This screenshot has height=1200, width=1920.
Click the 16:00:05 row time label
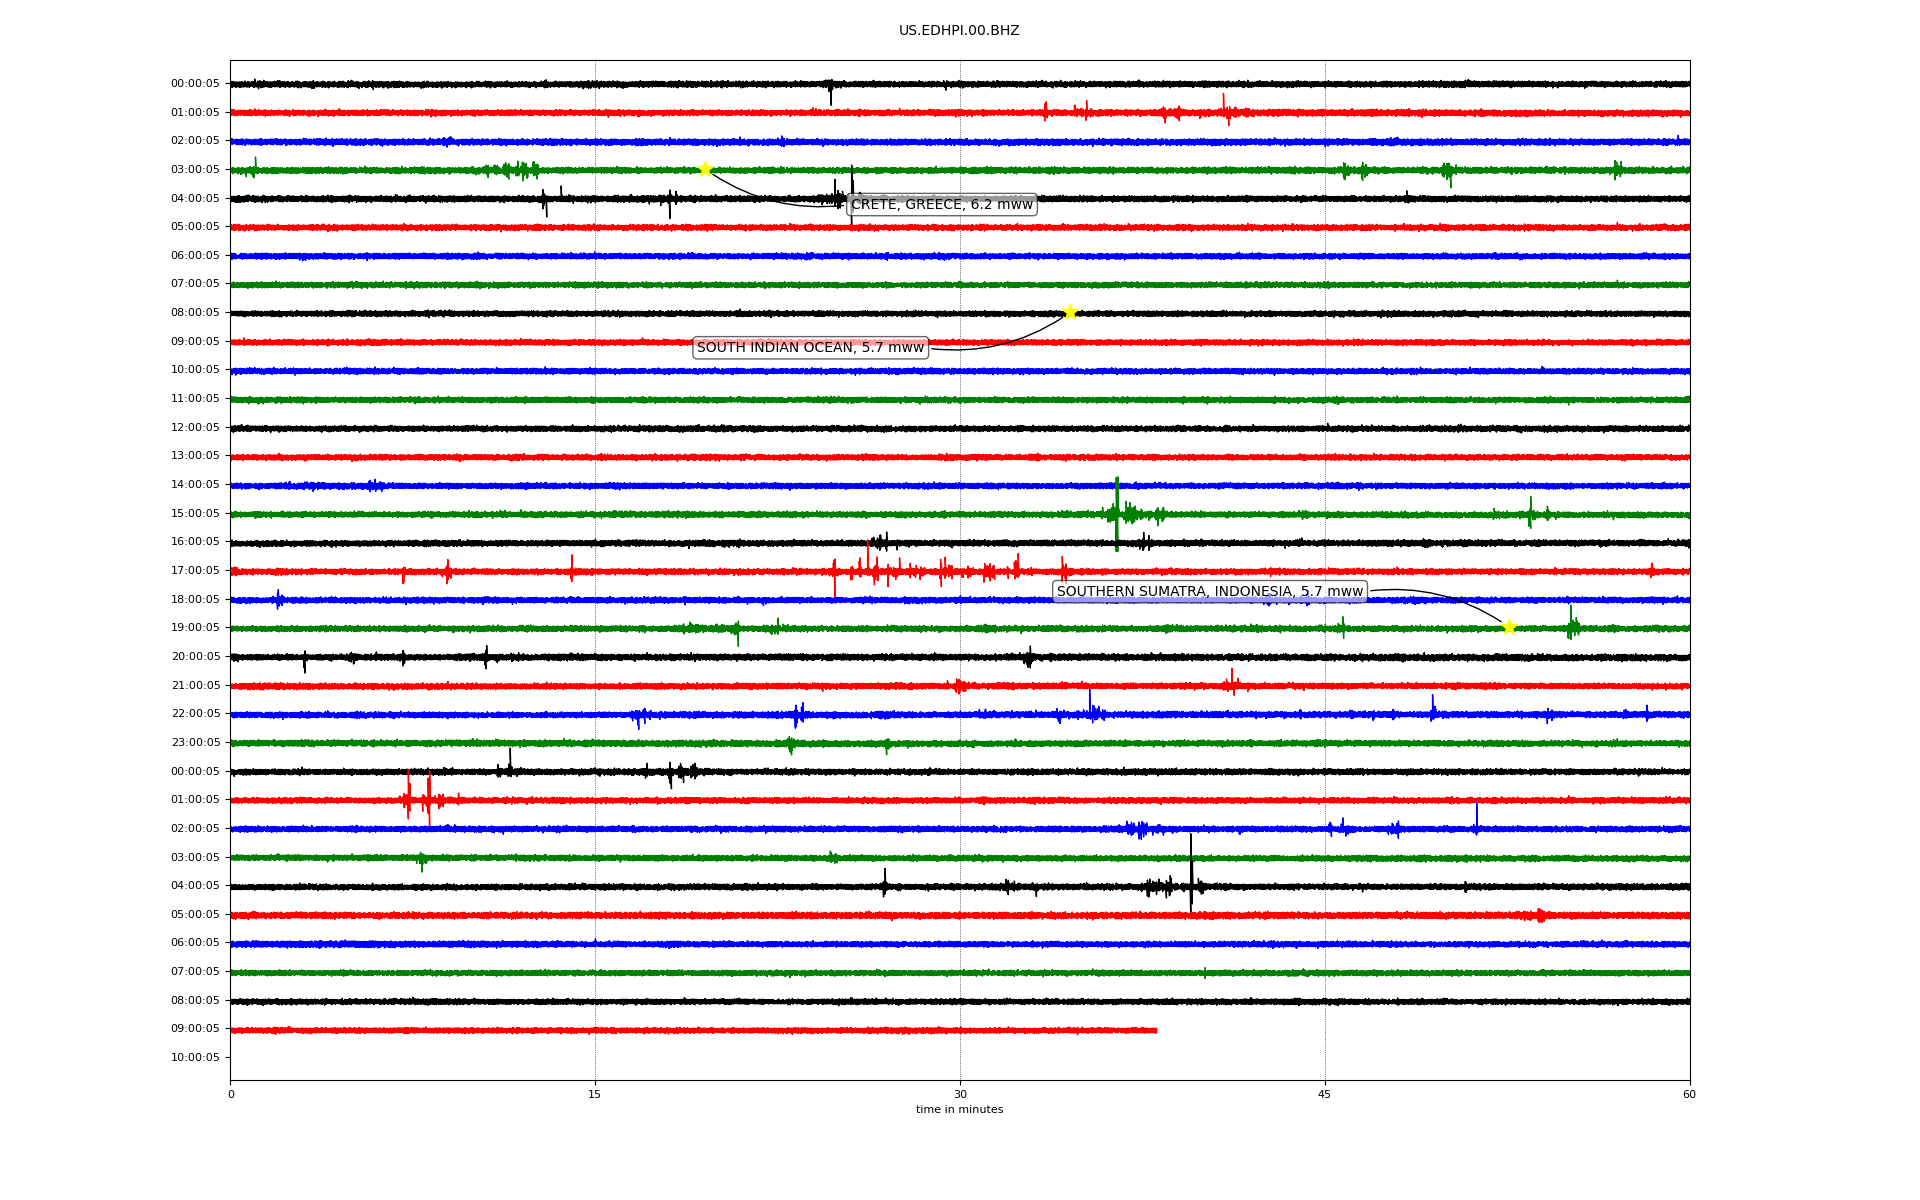195,542
